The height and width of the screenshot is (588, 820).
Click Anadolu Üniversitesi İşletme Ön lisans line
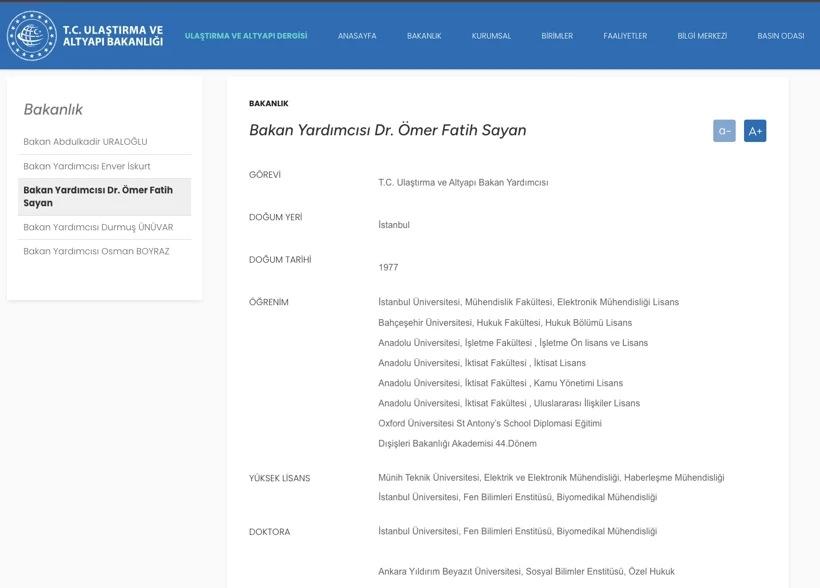(x=513, y=343)
